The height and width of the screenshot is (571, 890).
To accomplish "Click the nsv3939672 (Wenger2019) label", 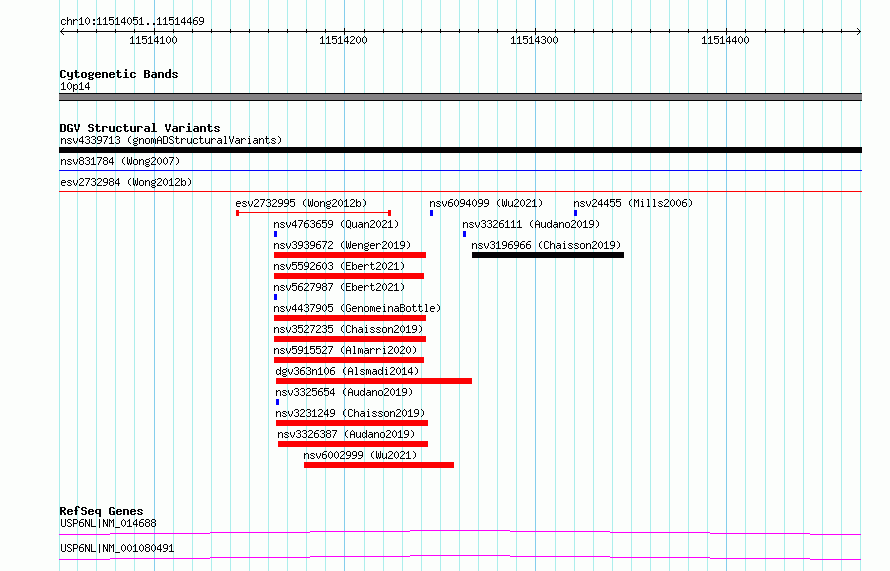I will tap(342, 245).
